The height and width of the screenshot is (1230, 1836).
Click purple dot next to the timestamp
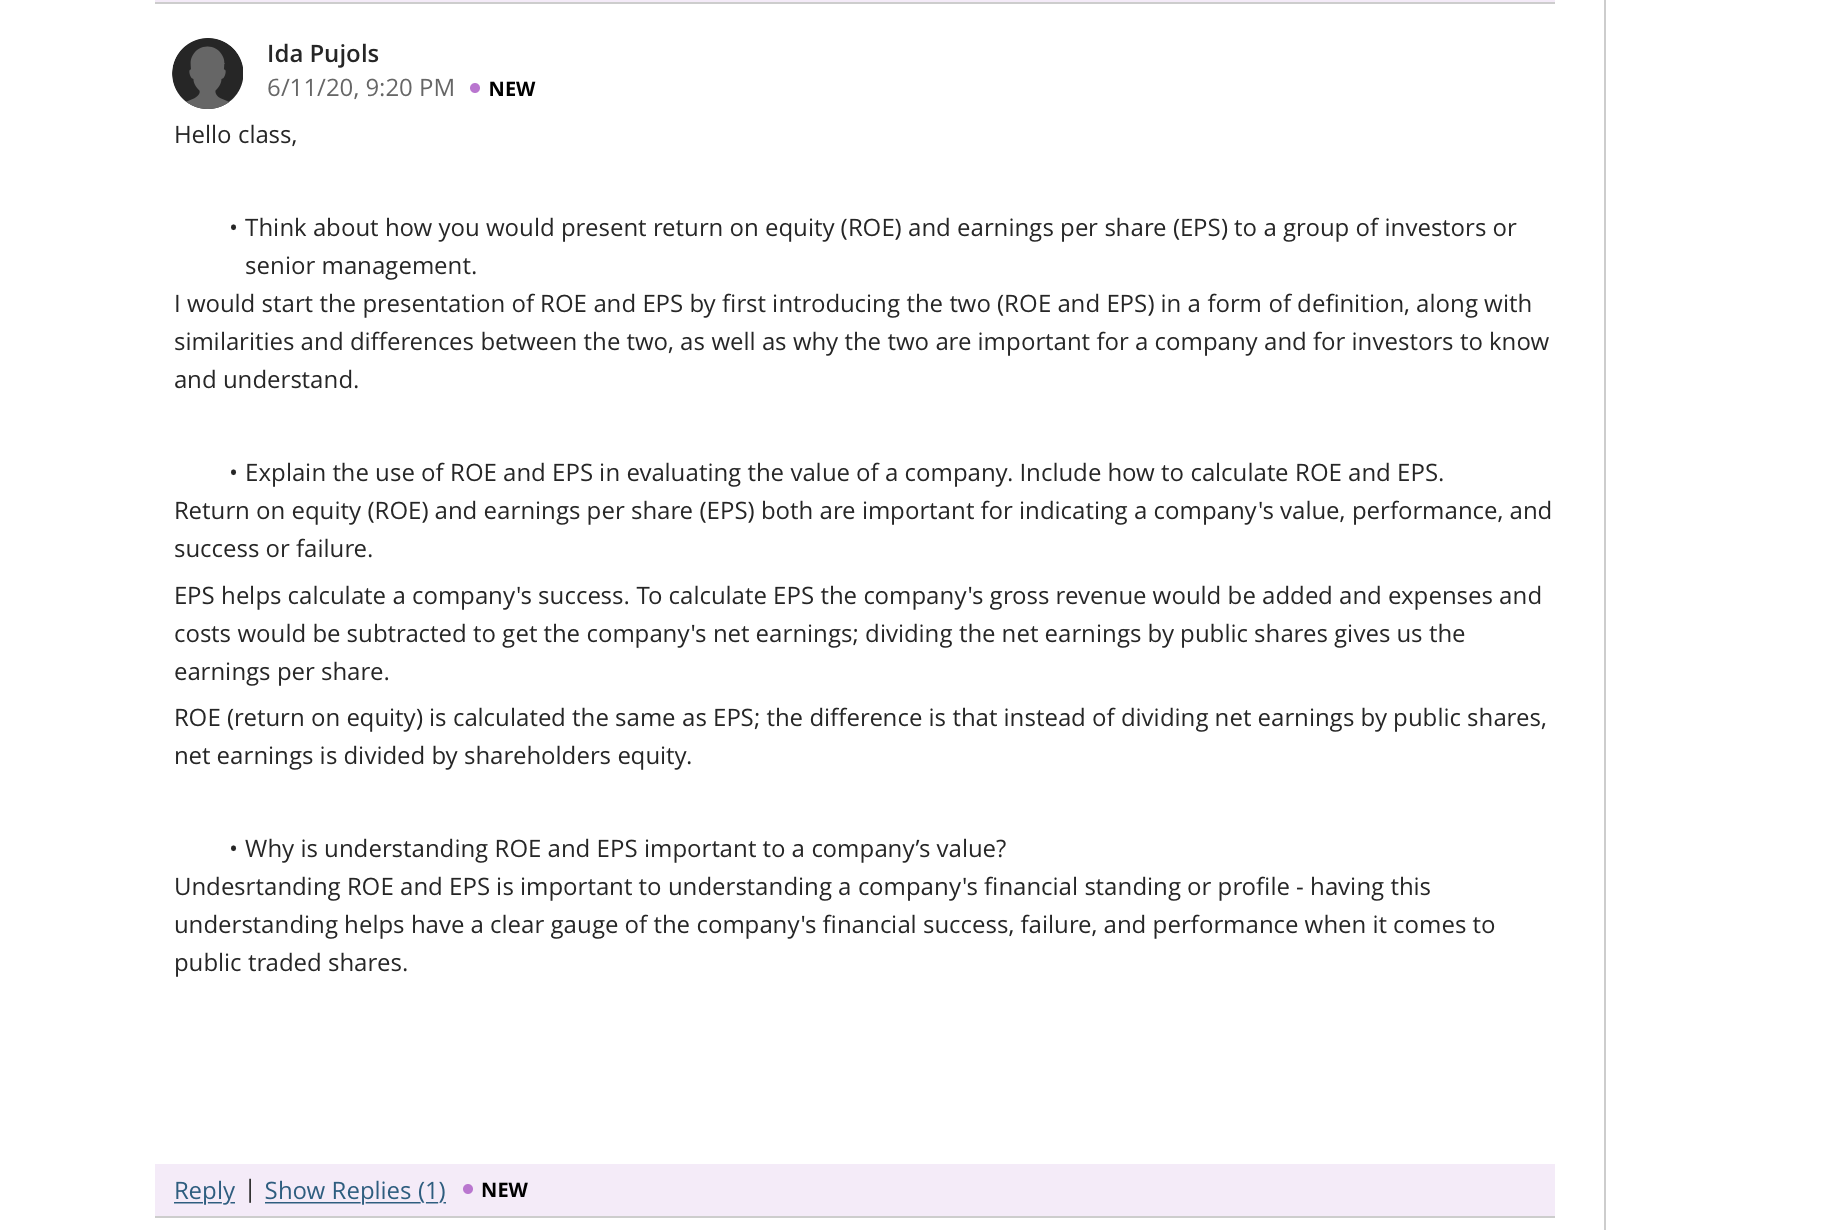click(475, 88)
